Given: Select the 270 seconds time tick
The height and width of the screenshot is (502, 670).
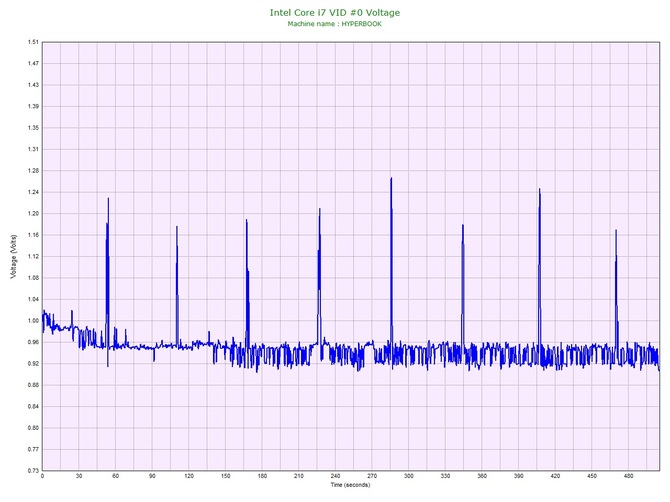Looking at the screenshot, I should pyautogui.click(x=372, y=476).
